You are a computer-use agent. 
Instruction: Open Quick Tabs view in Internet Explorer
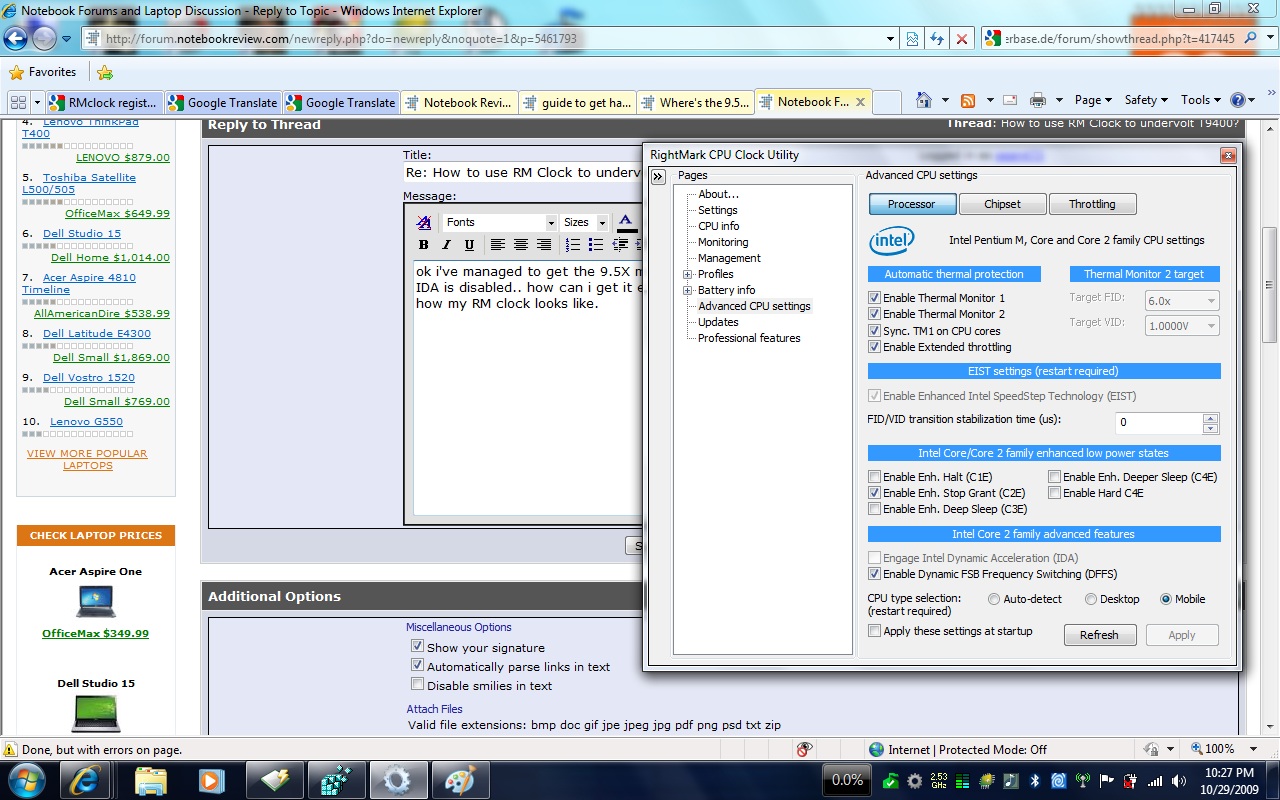[x=18, y=102]
